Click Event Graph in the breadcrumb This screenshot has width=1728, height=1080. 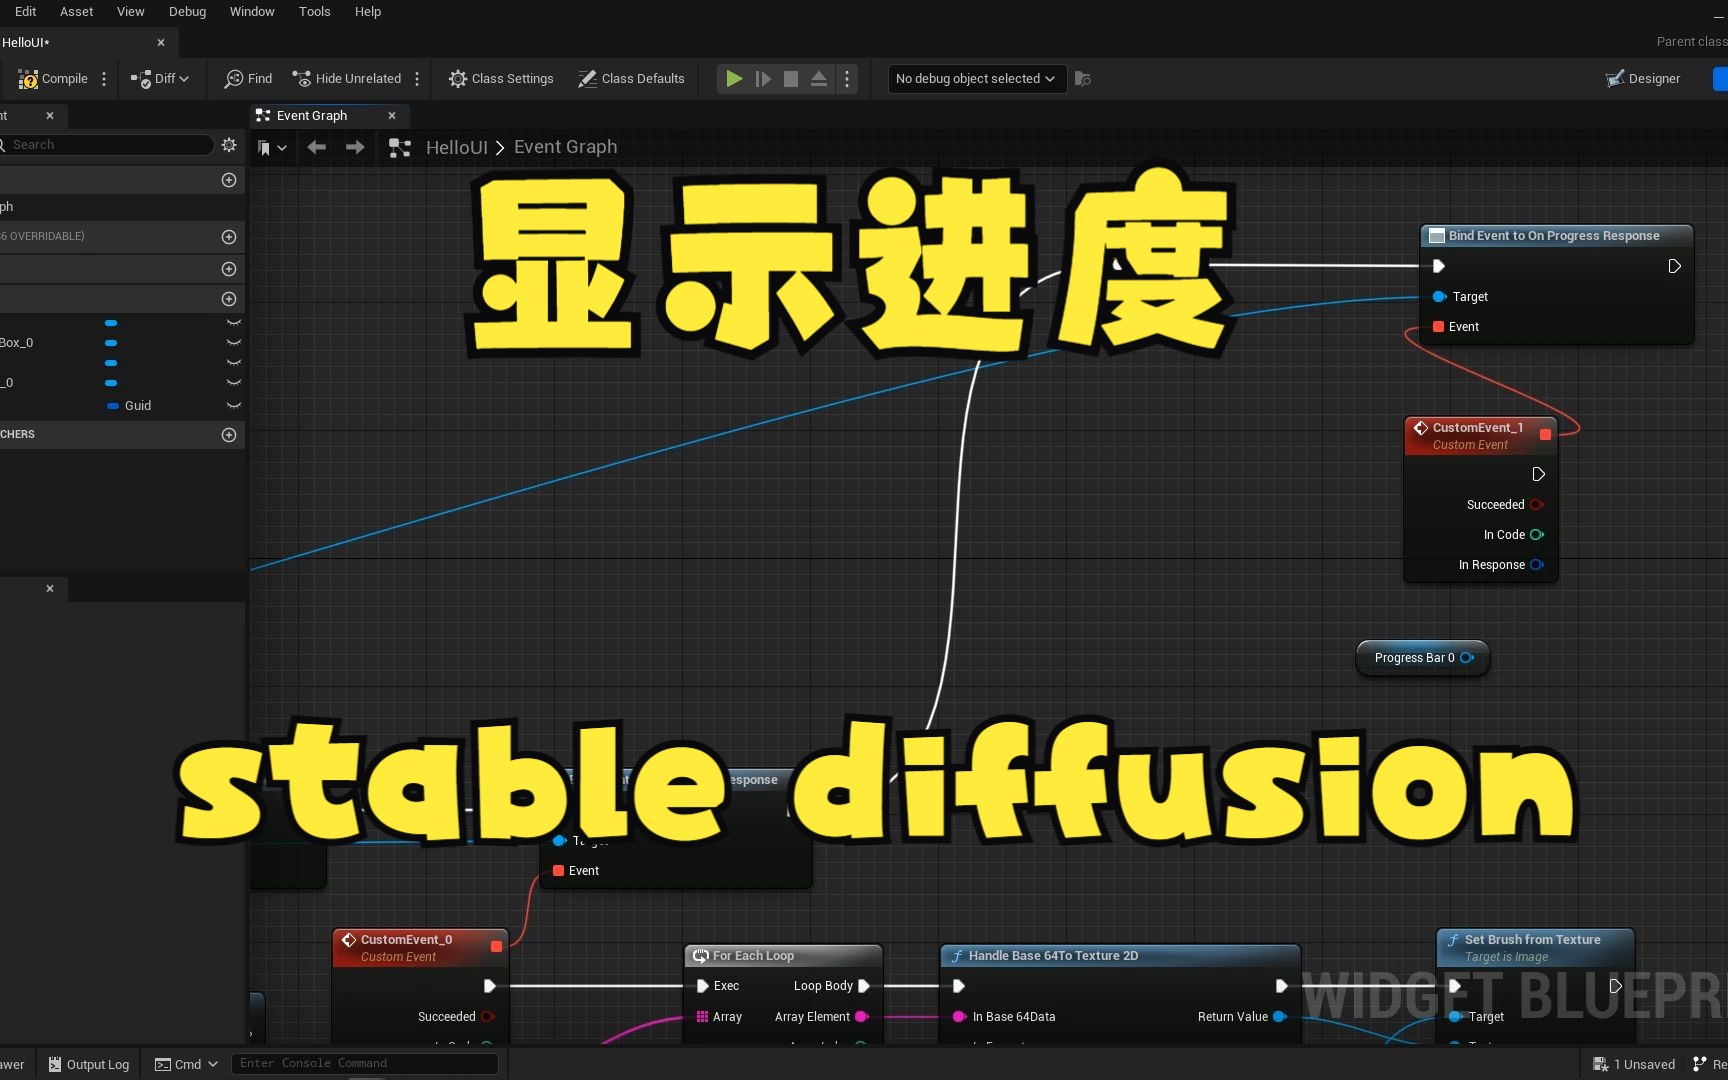pyautogui.click(x=565, y=147)
